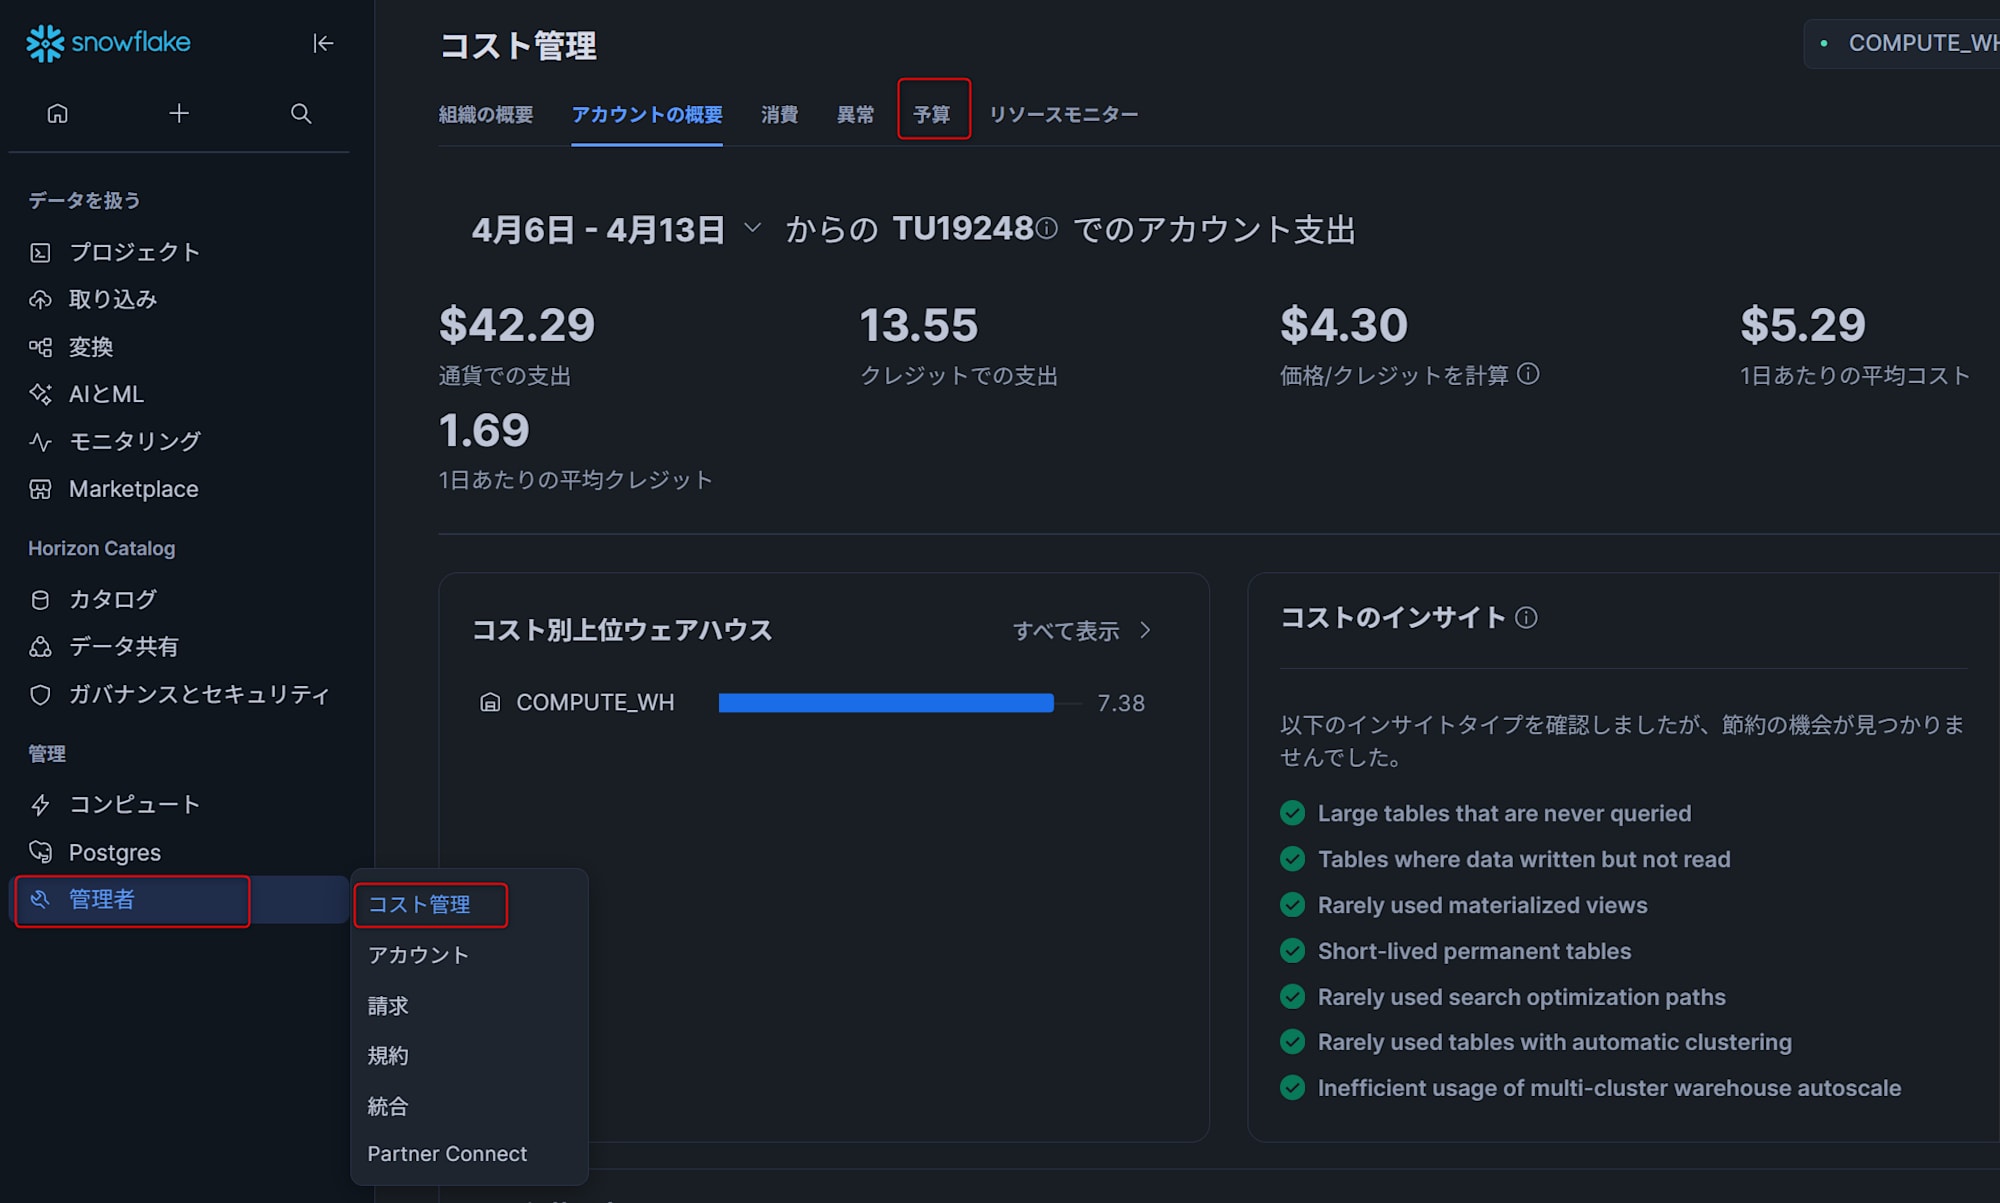Open search with magnifier icon
This screenshot has height=1203, width=2000.
[301, 113]
